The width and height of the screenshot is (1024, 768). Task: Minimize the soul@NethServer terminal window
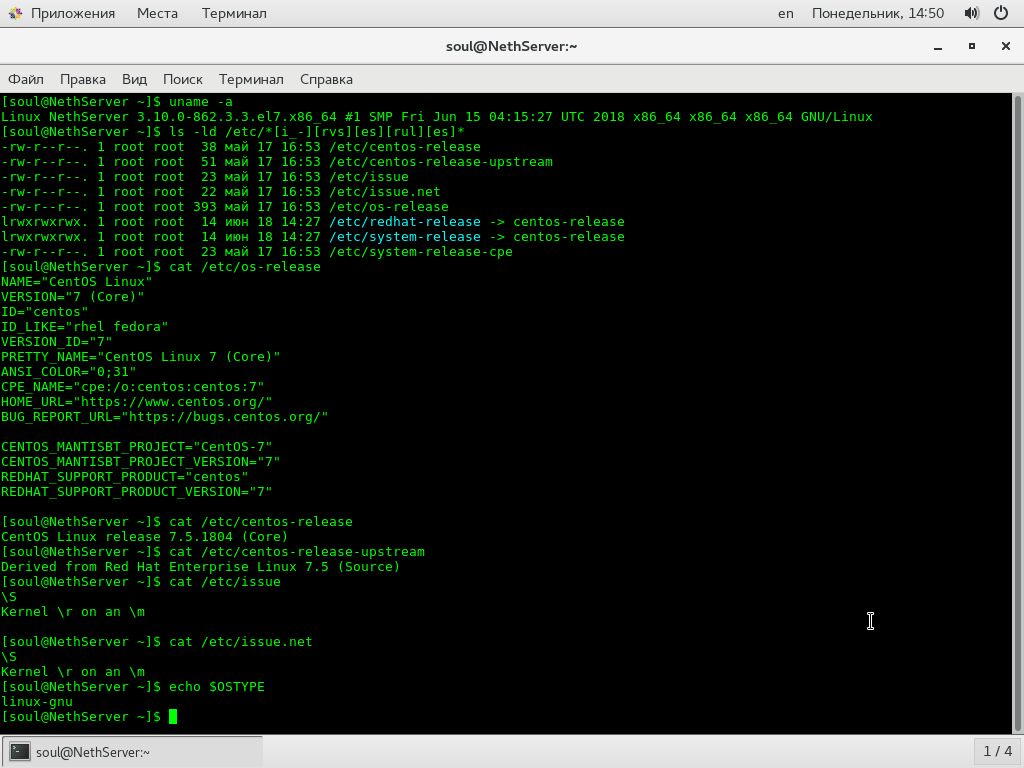[x=938, y=46]
